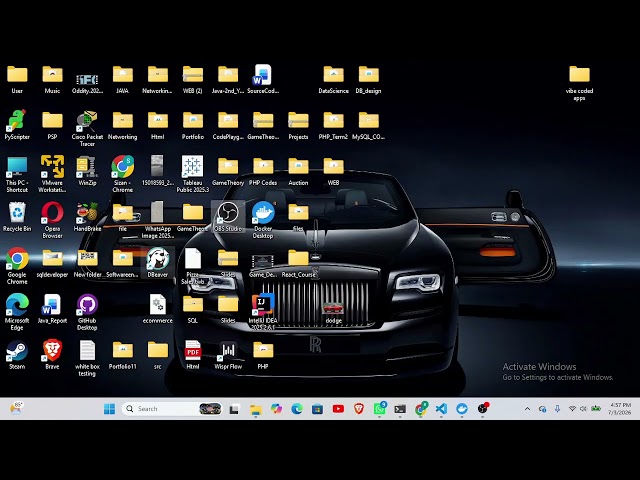Select the Docker Desktop shortcut icon
The height and width of the screenshot is (480, 640).
pos(263,220)
